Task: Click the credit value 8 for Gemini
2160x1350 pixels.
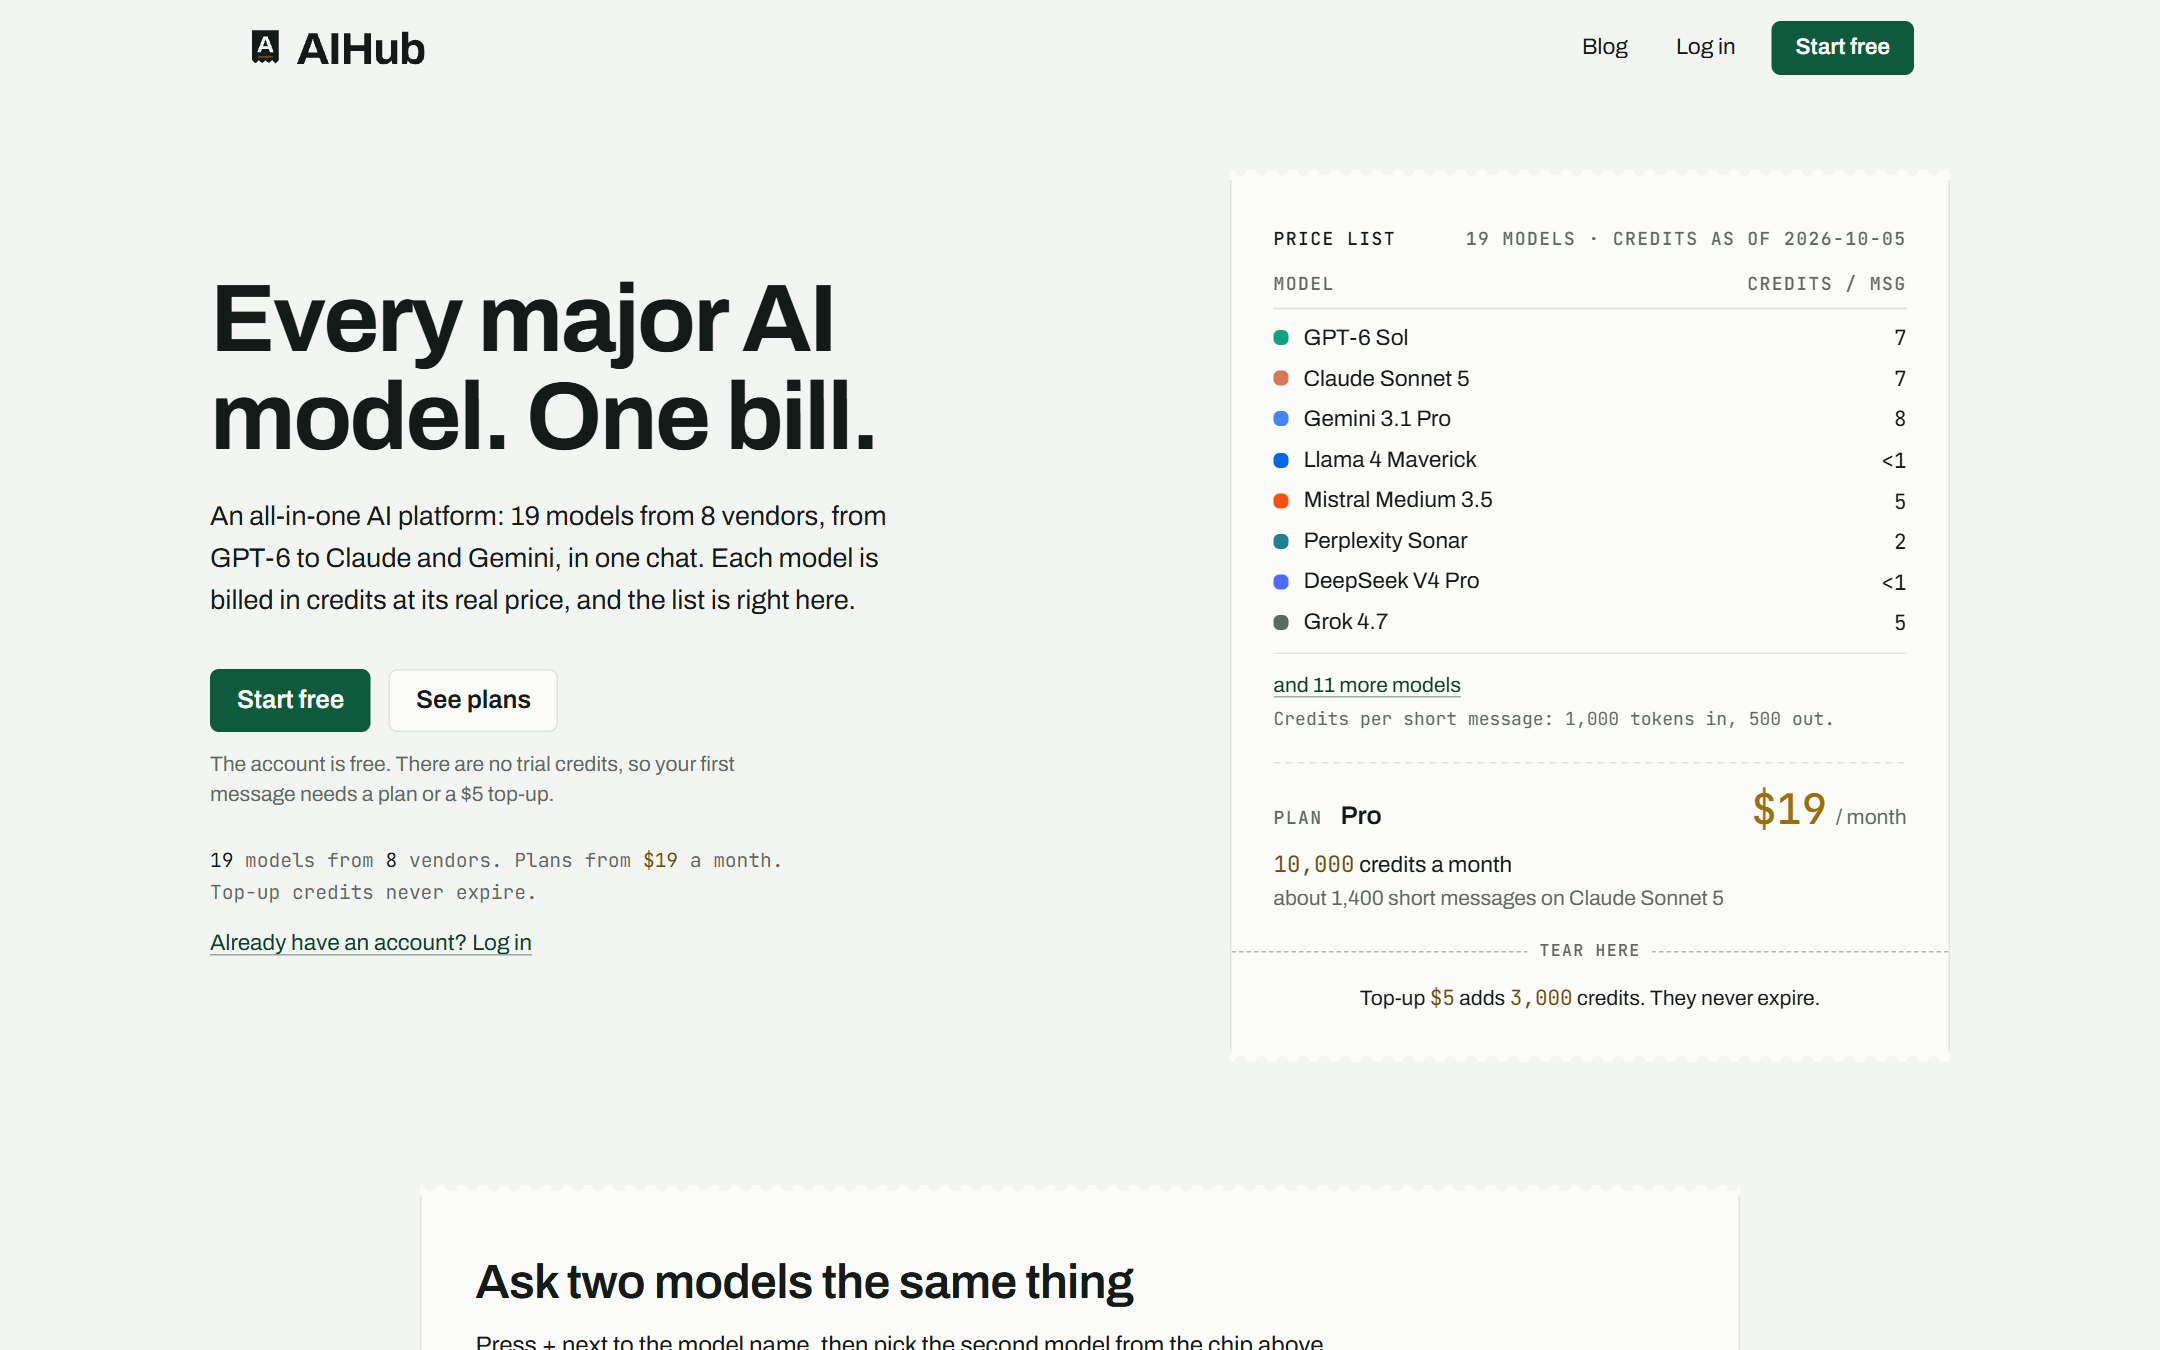Action: [1900, 419]
